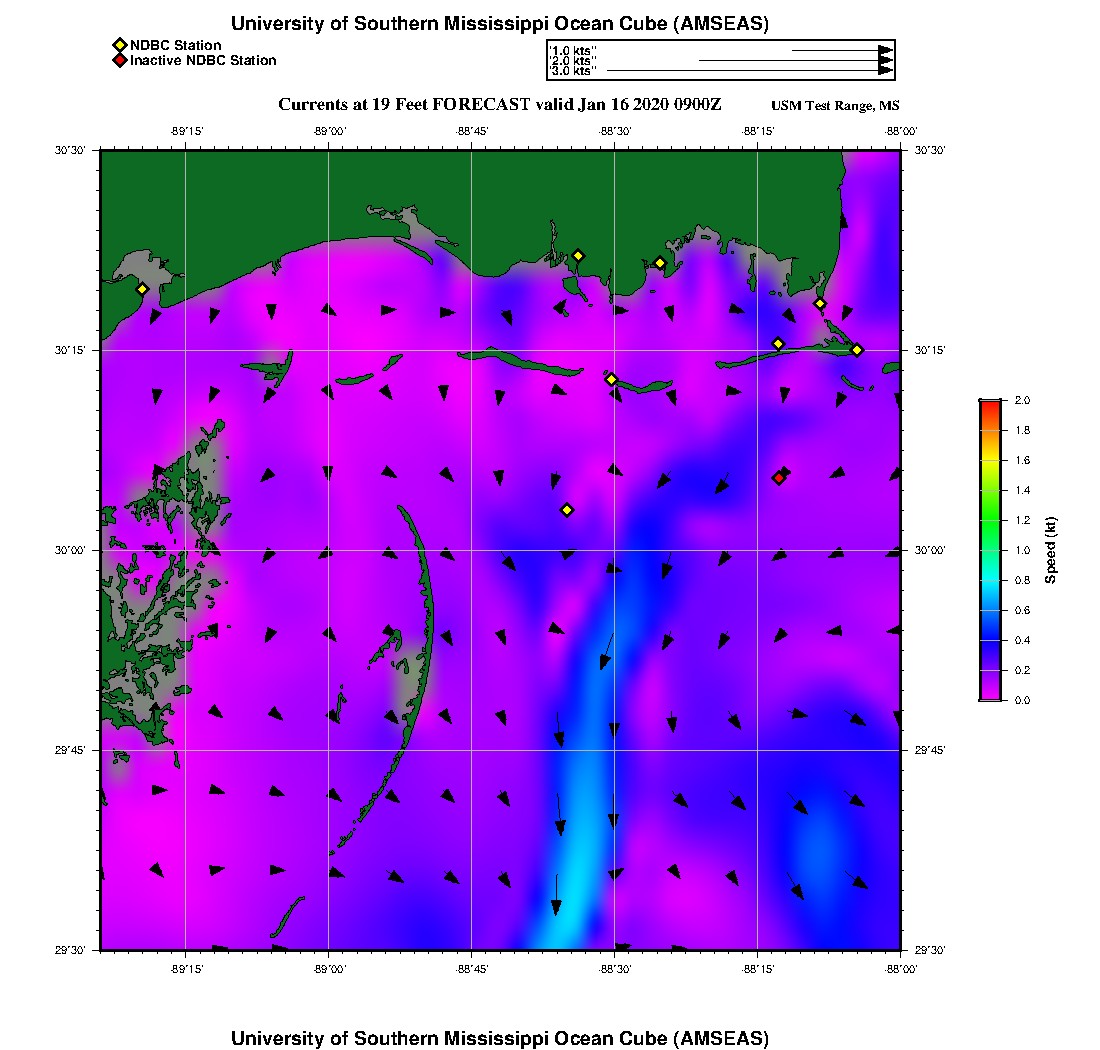Click the yellow station directly above the red marker
Image resolution: width=1100 pixels, height=1050 pixels.
click(x=778, y=344)
